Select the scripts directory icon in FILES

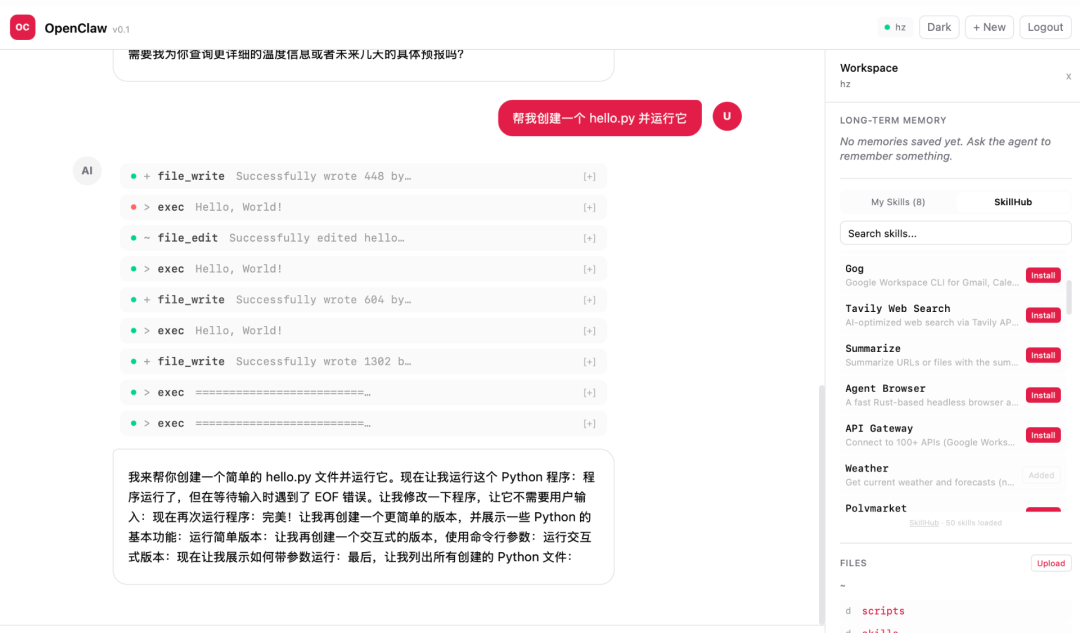point(847,611)
